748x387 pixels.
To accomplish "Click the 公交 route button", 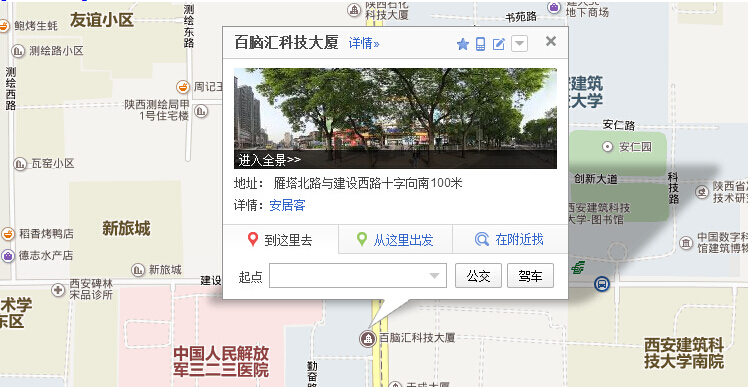I will coord(478,276).
